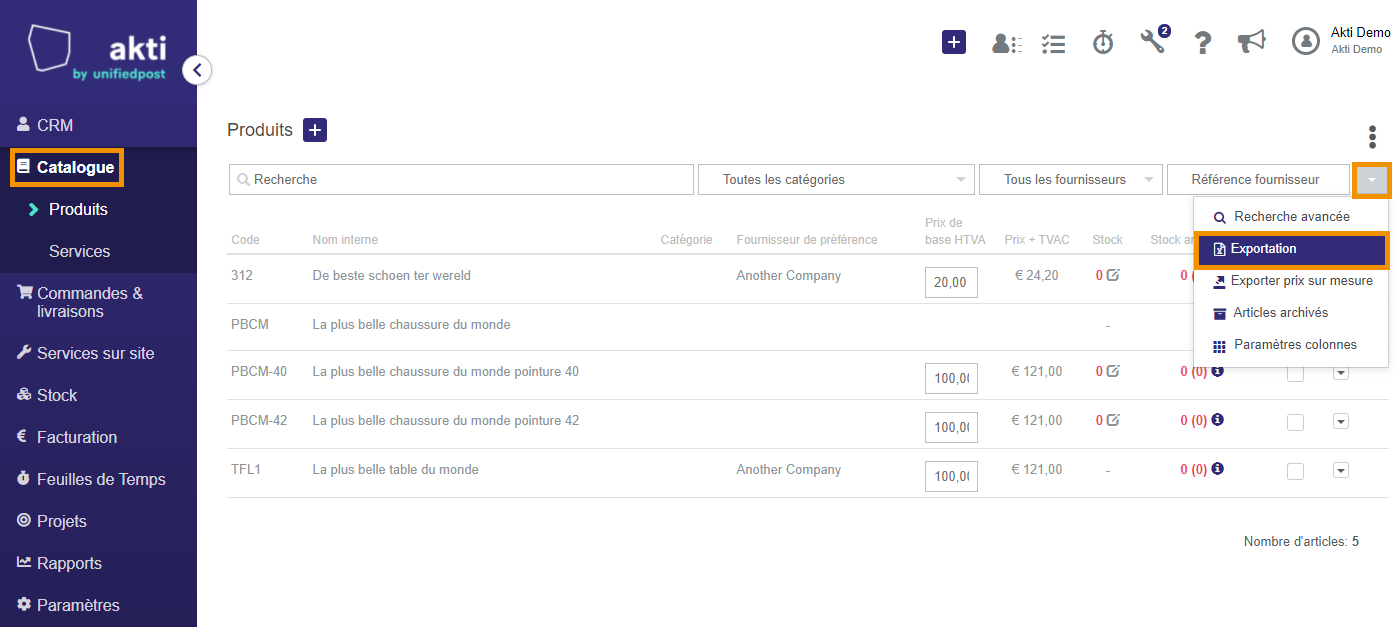
Task: Click the Akti Demo account name
Action: pyautogui.click(x=1360, y=33)
